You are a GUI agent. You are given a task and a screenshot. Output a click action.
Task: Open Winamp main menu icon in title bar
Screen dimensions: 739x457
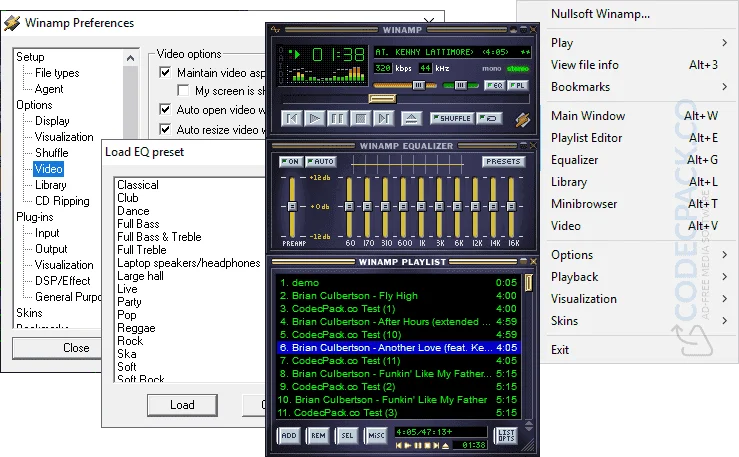pos(275,30)
